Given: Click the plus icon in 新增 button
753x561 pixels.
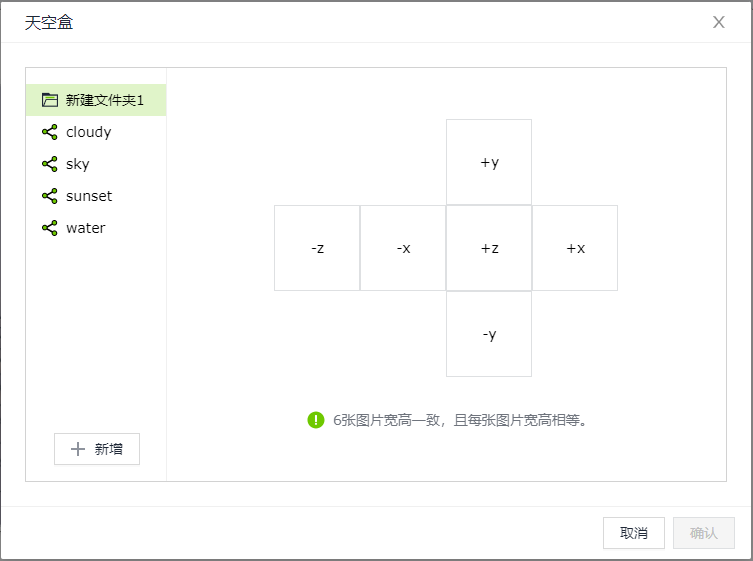Looking at the screenshot, I should [x=78, y=450].
